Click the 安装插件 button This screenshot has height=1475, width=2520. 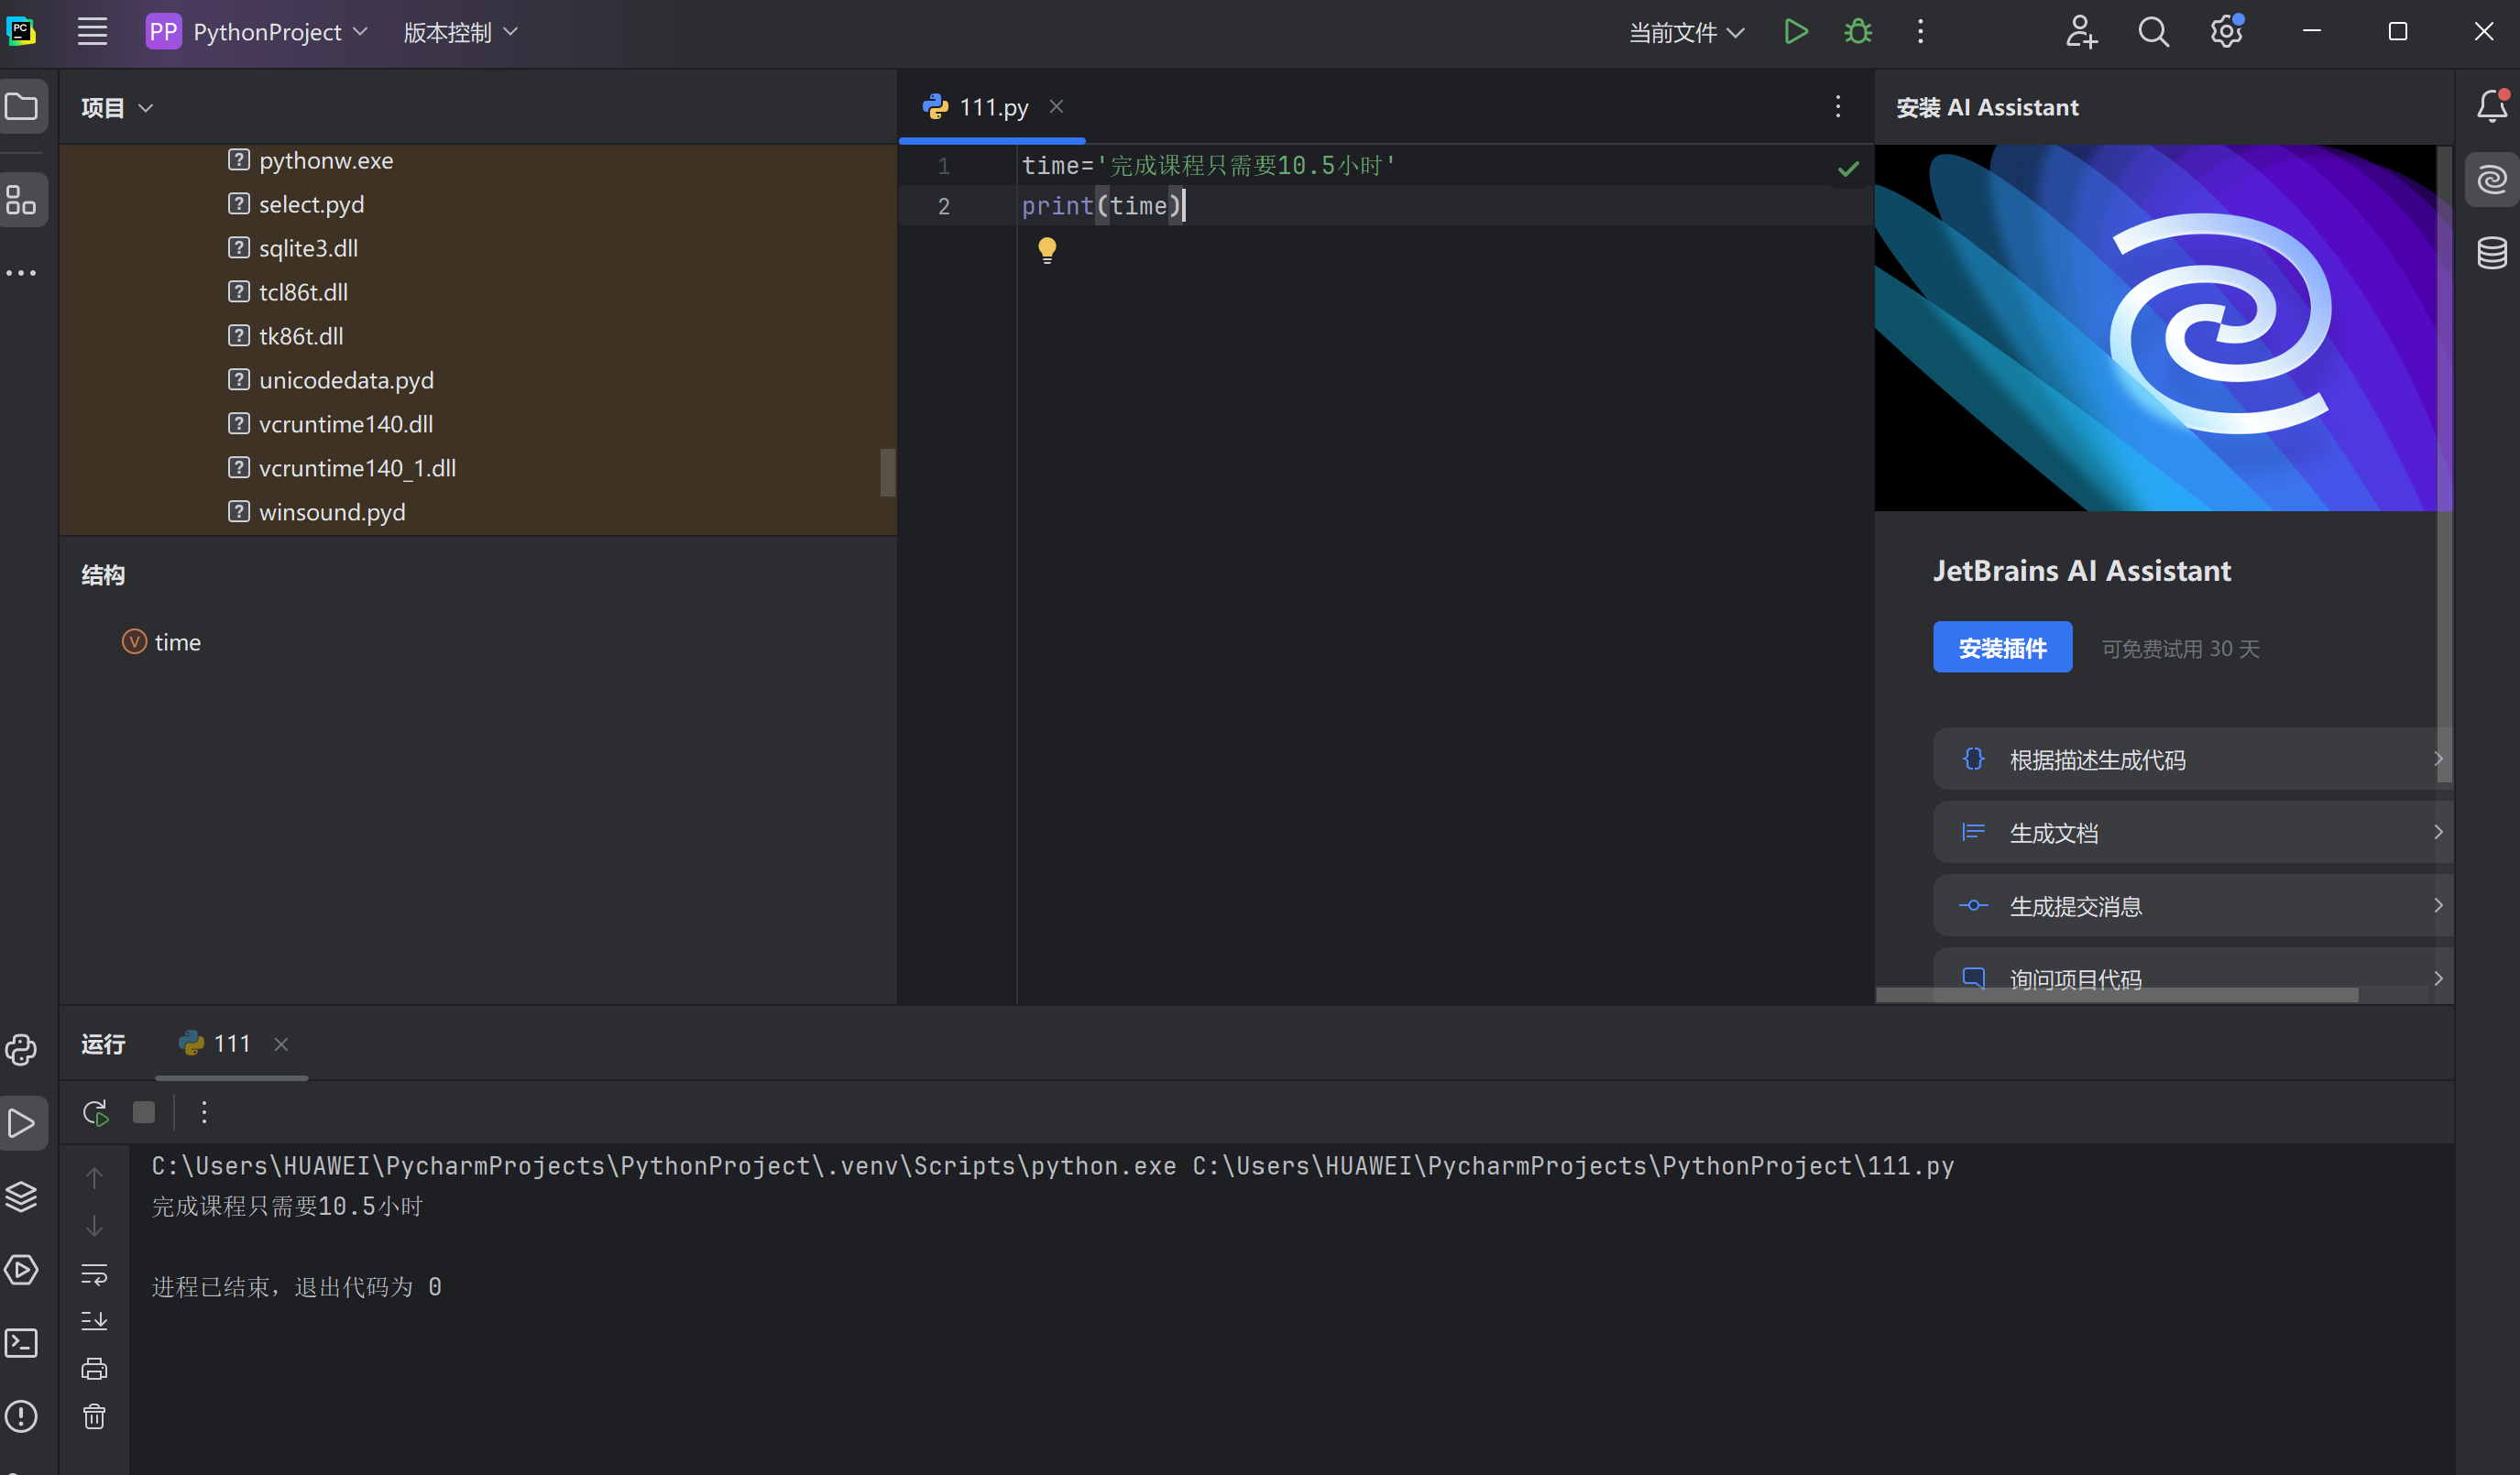click(2001, 648)
